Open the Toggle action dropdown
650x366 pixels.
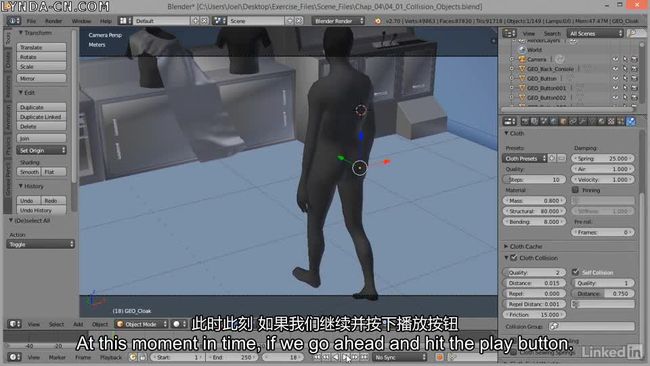tap(40, 244)
